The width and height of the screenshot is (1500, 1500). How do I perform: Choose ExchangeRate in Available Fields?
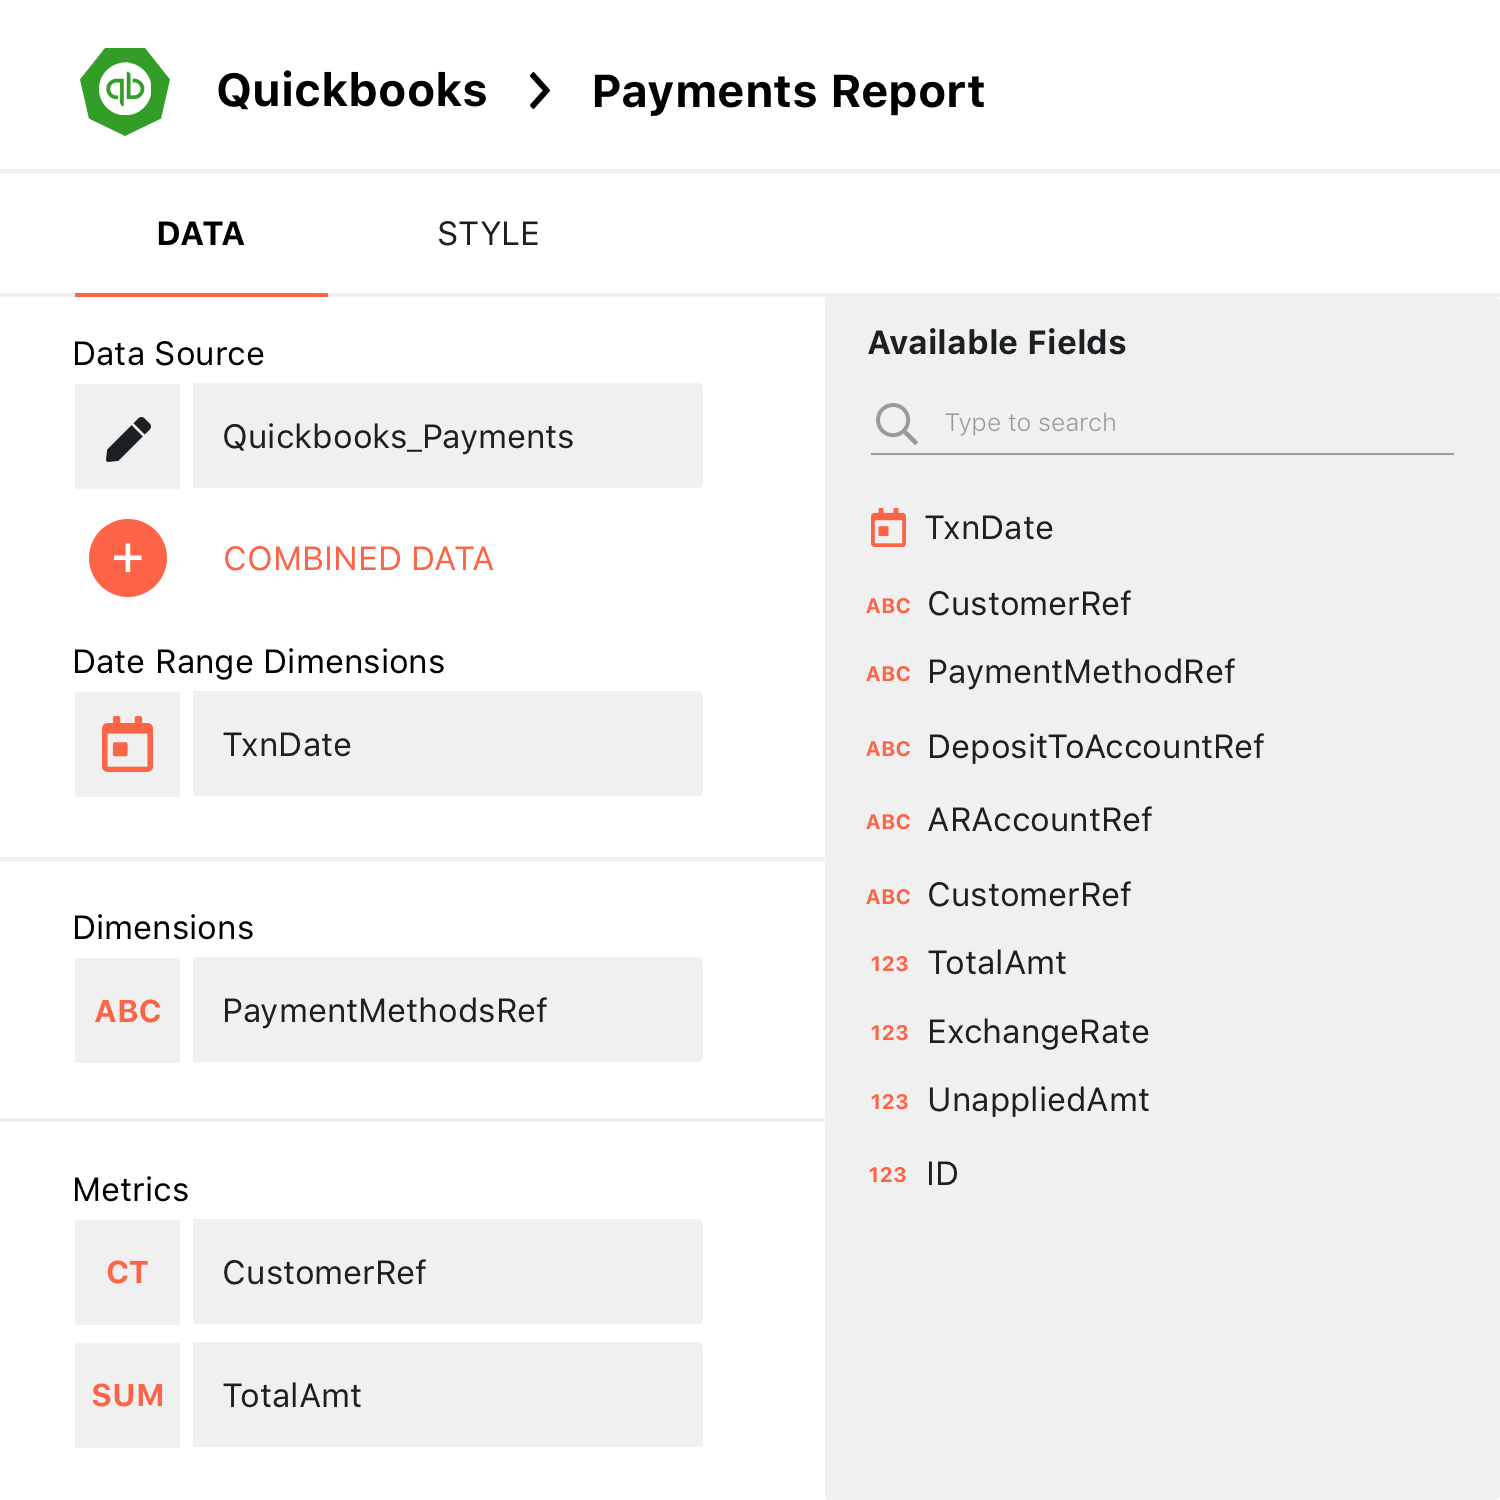pyautogui.click(x=1038, y=1032)
